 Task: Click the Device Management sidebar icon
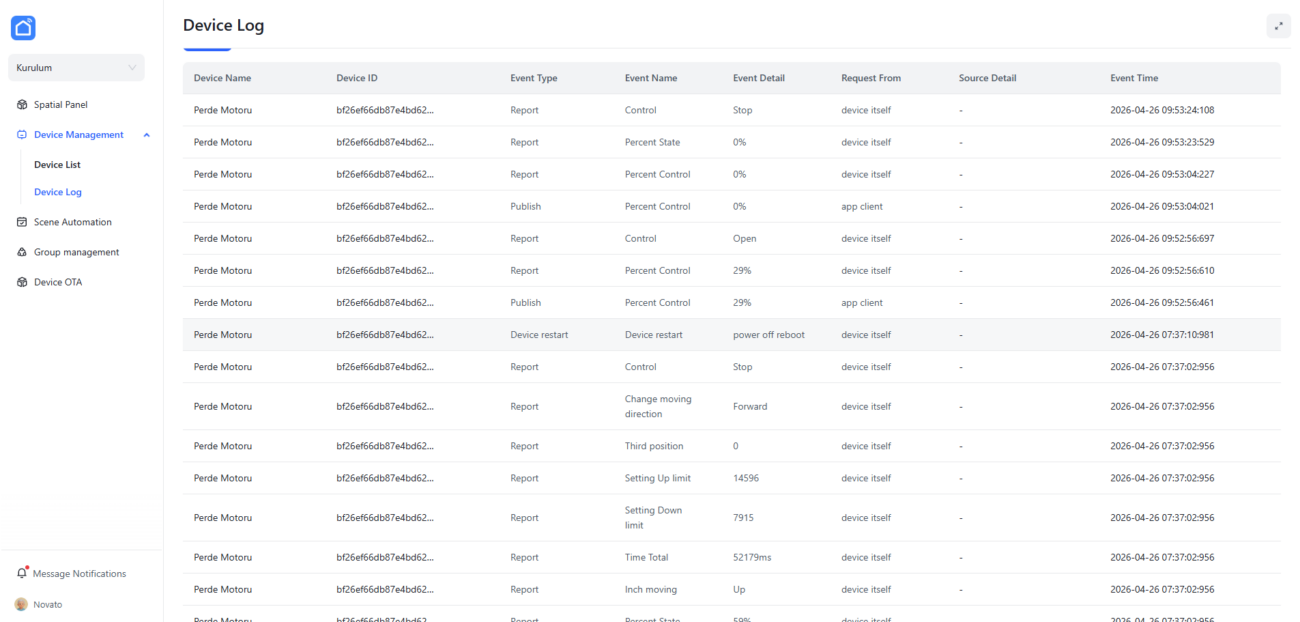[22, 135]
